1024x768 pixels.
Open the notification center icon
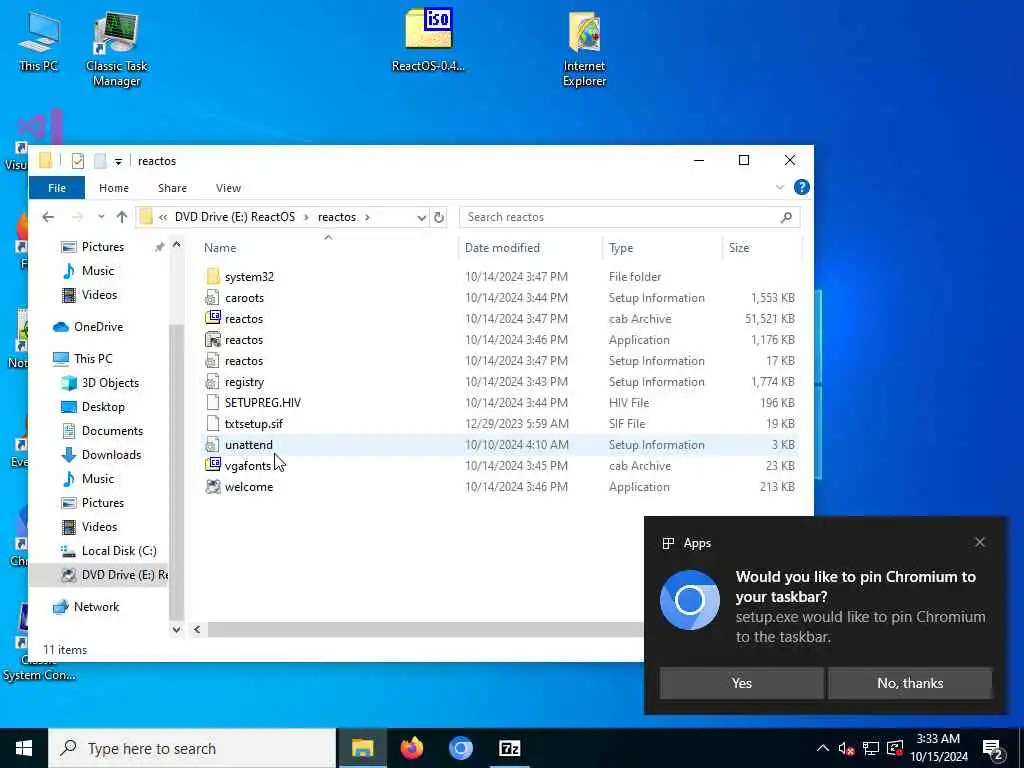tap(993, 748)
